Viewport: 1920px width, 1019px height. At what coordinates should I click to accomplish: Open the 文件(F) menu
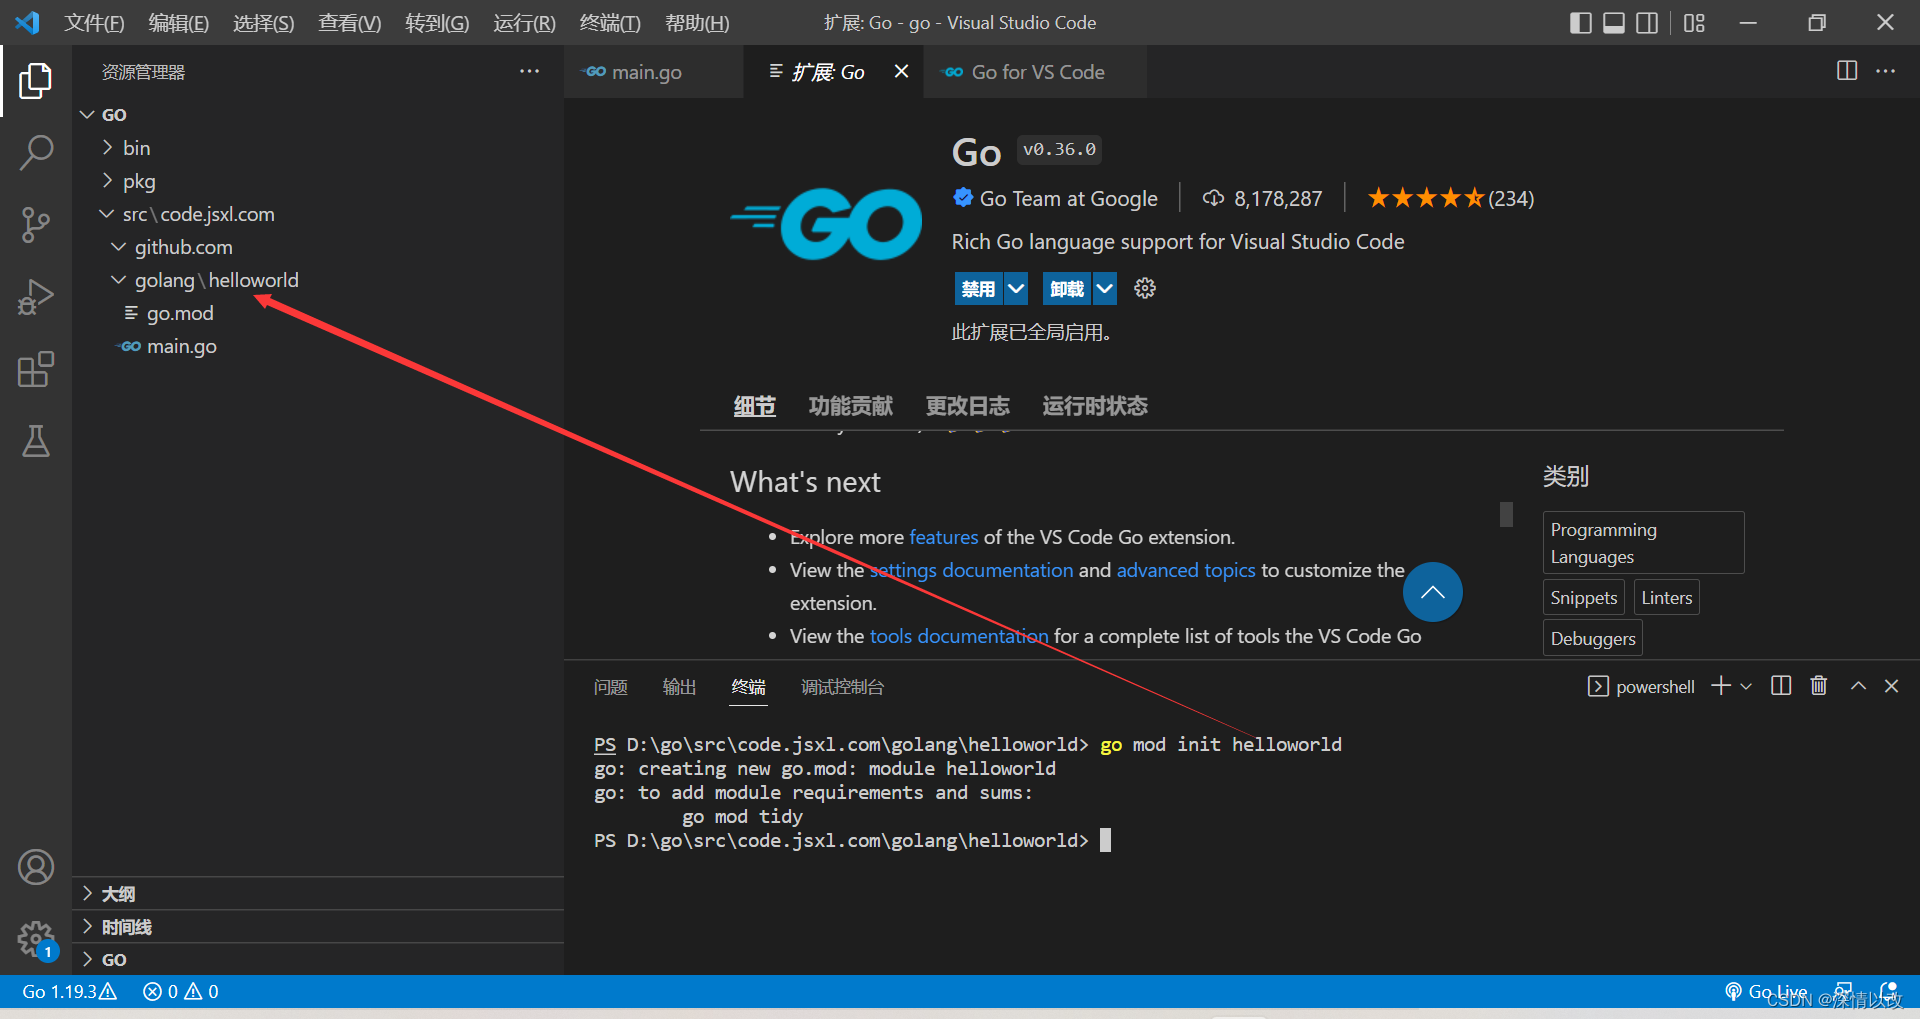tap(94, 23)
